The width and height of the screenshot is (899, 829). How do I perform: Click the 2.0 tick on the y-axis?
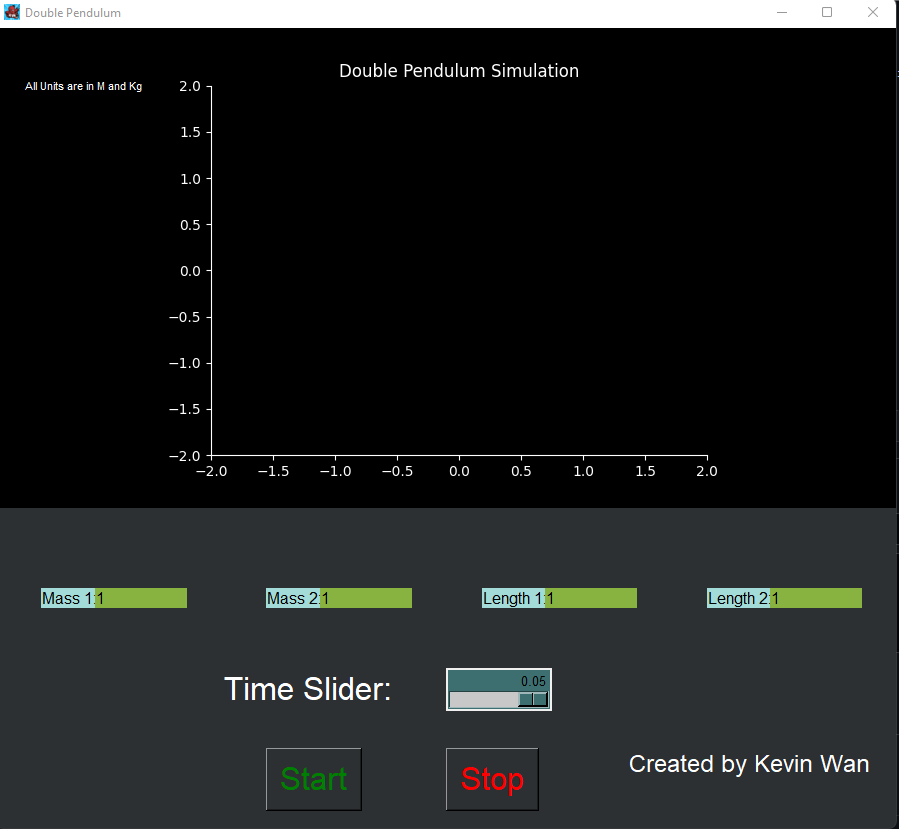(x=190, y=86)
